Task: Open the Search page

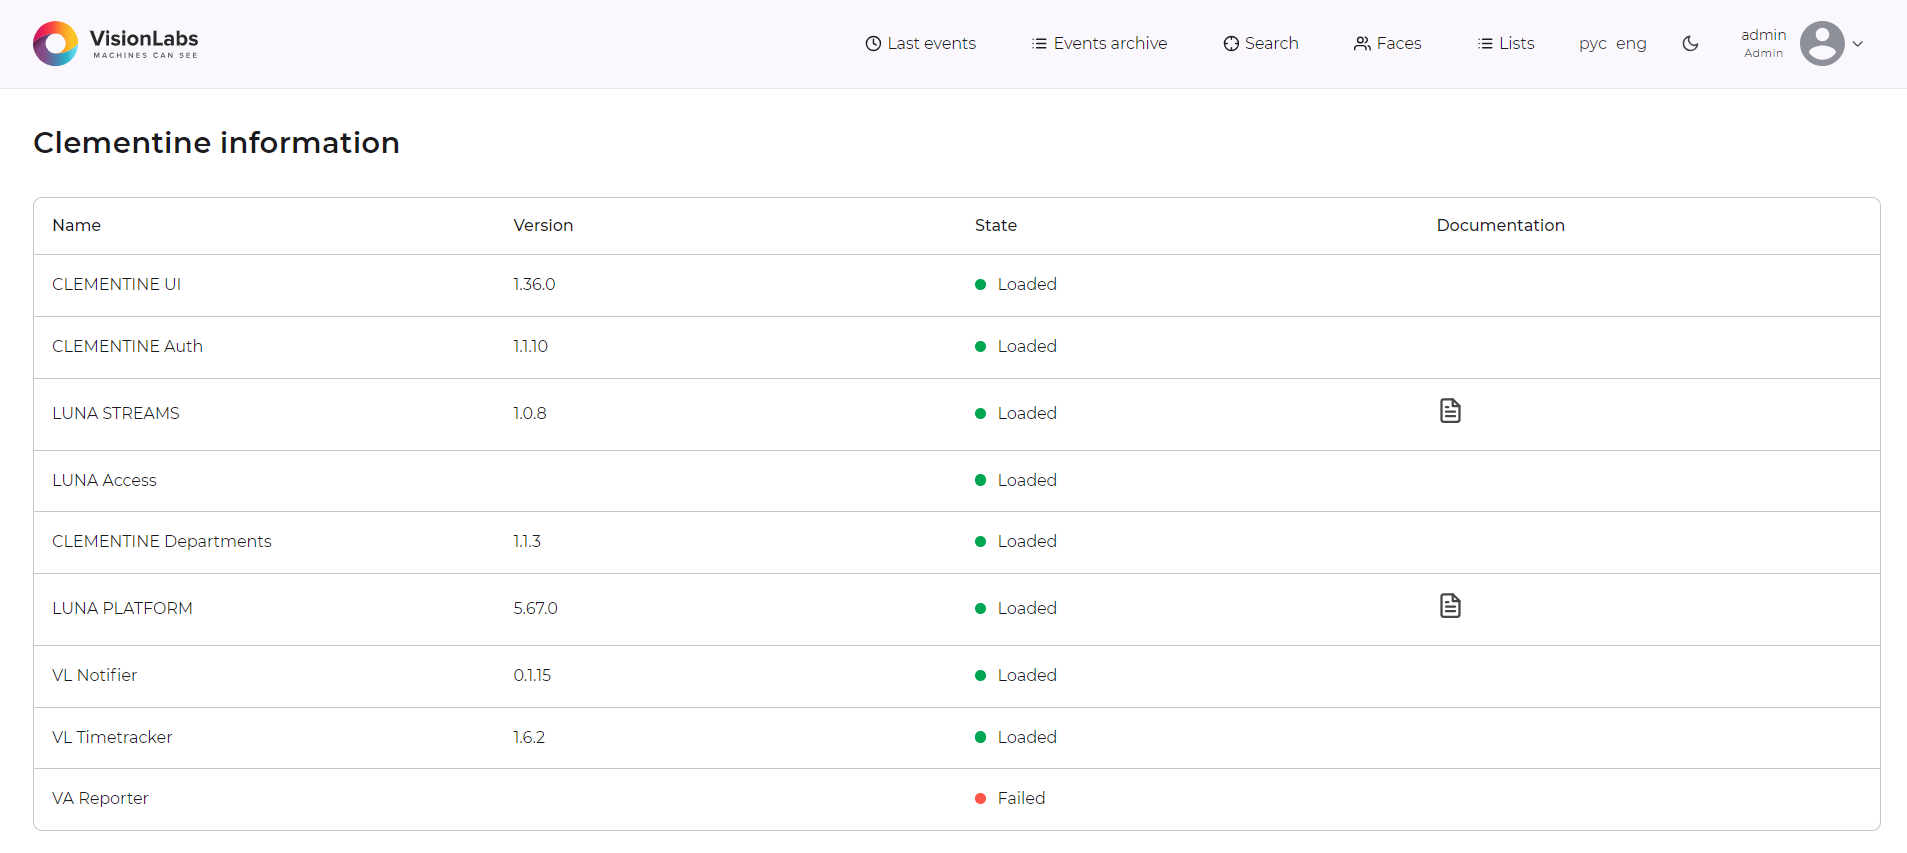Action: click(1260, 44)
